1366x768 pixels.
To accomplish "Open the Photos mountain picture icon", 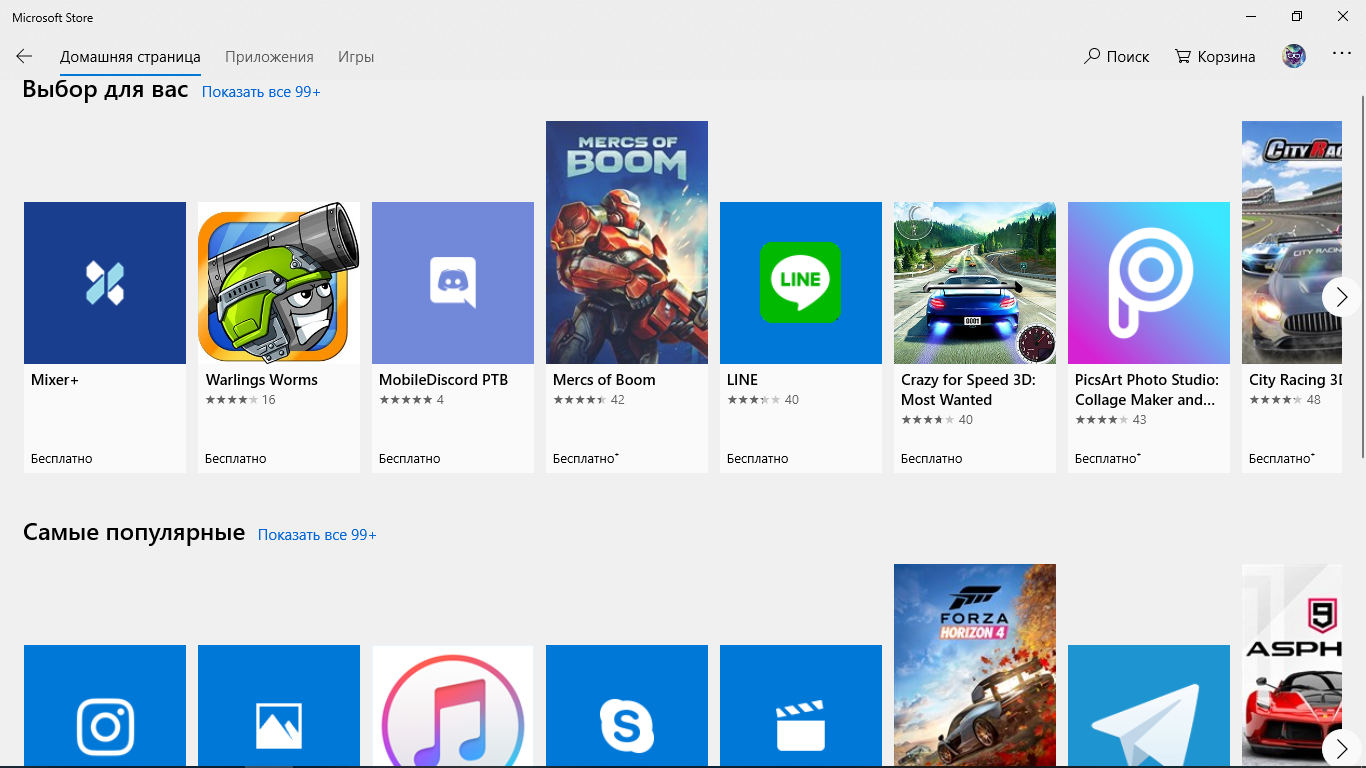I will point(279,706).
